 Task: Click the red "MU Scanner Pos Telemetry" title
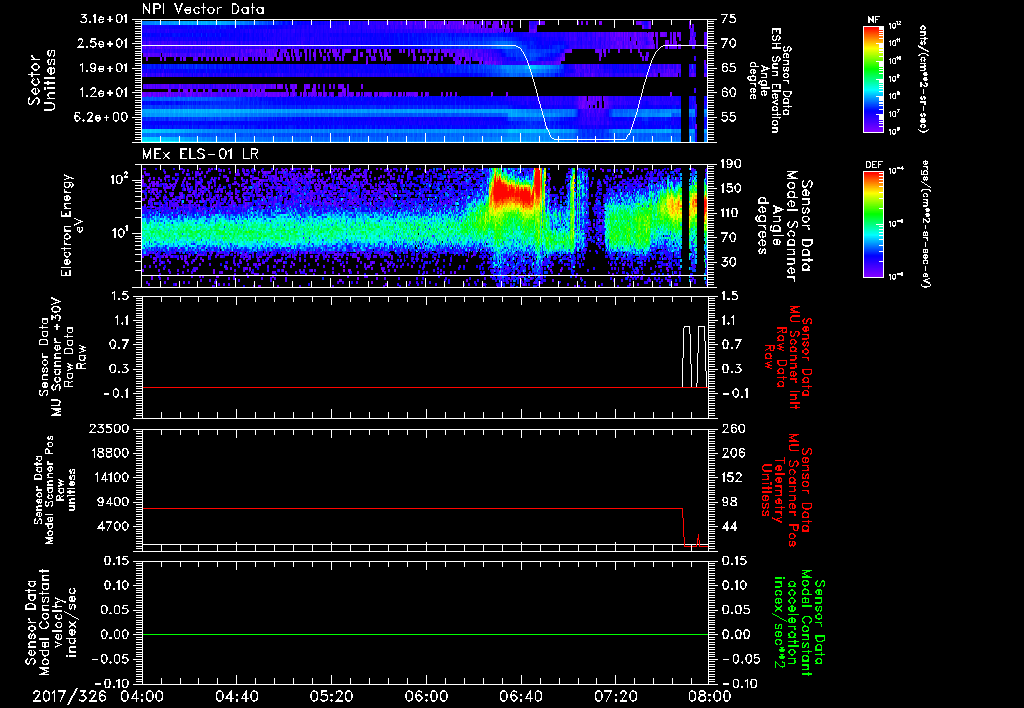click(x=786, y=490)
